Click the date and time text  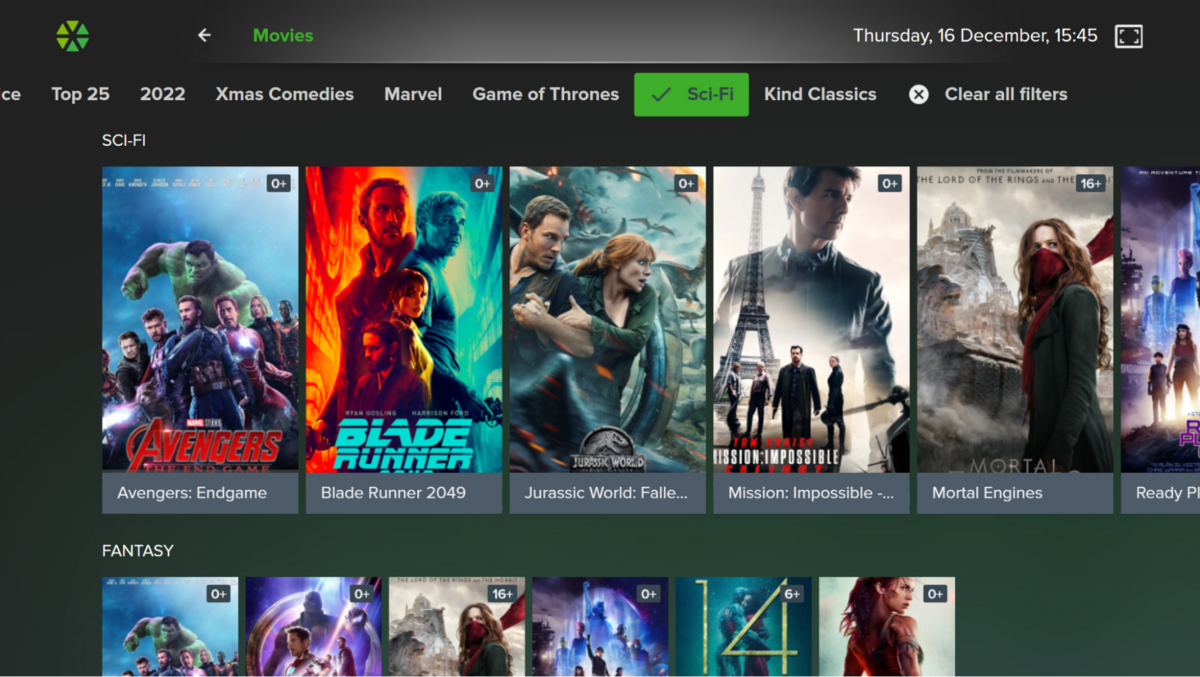pos(975,36)
